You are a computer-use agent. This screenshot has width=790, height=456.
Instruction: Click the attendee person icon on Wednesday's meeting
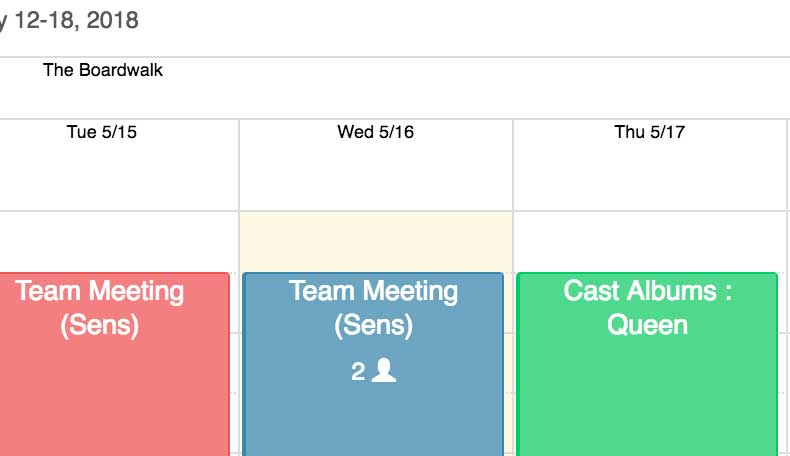tap(384, 371)
